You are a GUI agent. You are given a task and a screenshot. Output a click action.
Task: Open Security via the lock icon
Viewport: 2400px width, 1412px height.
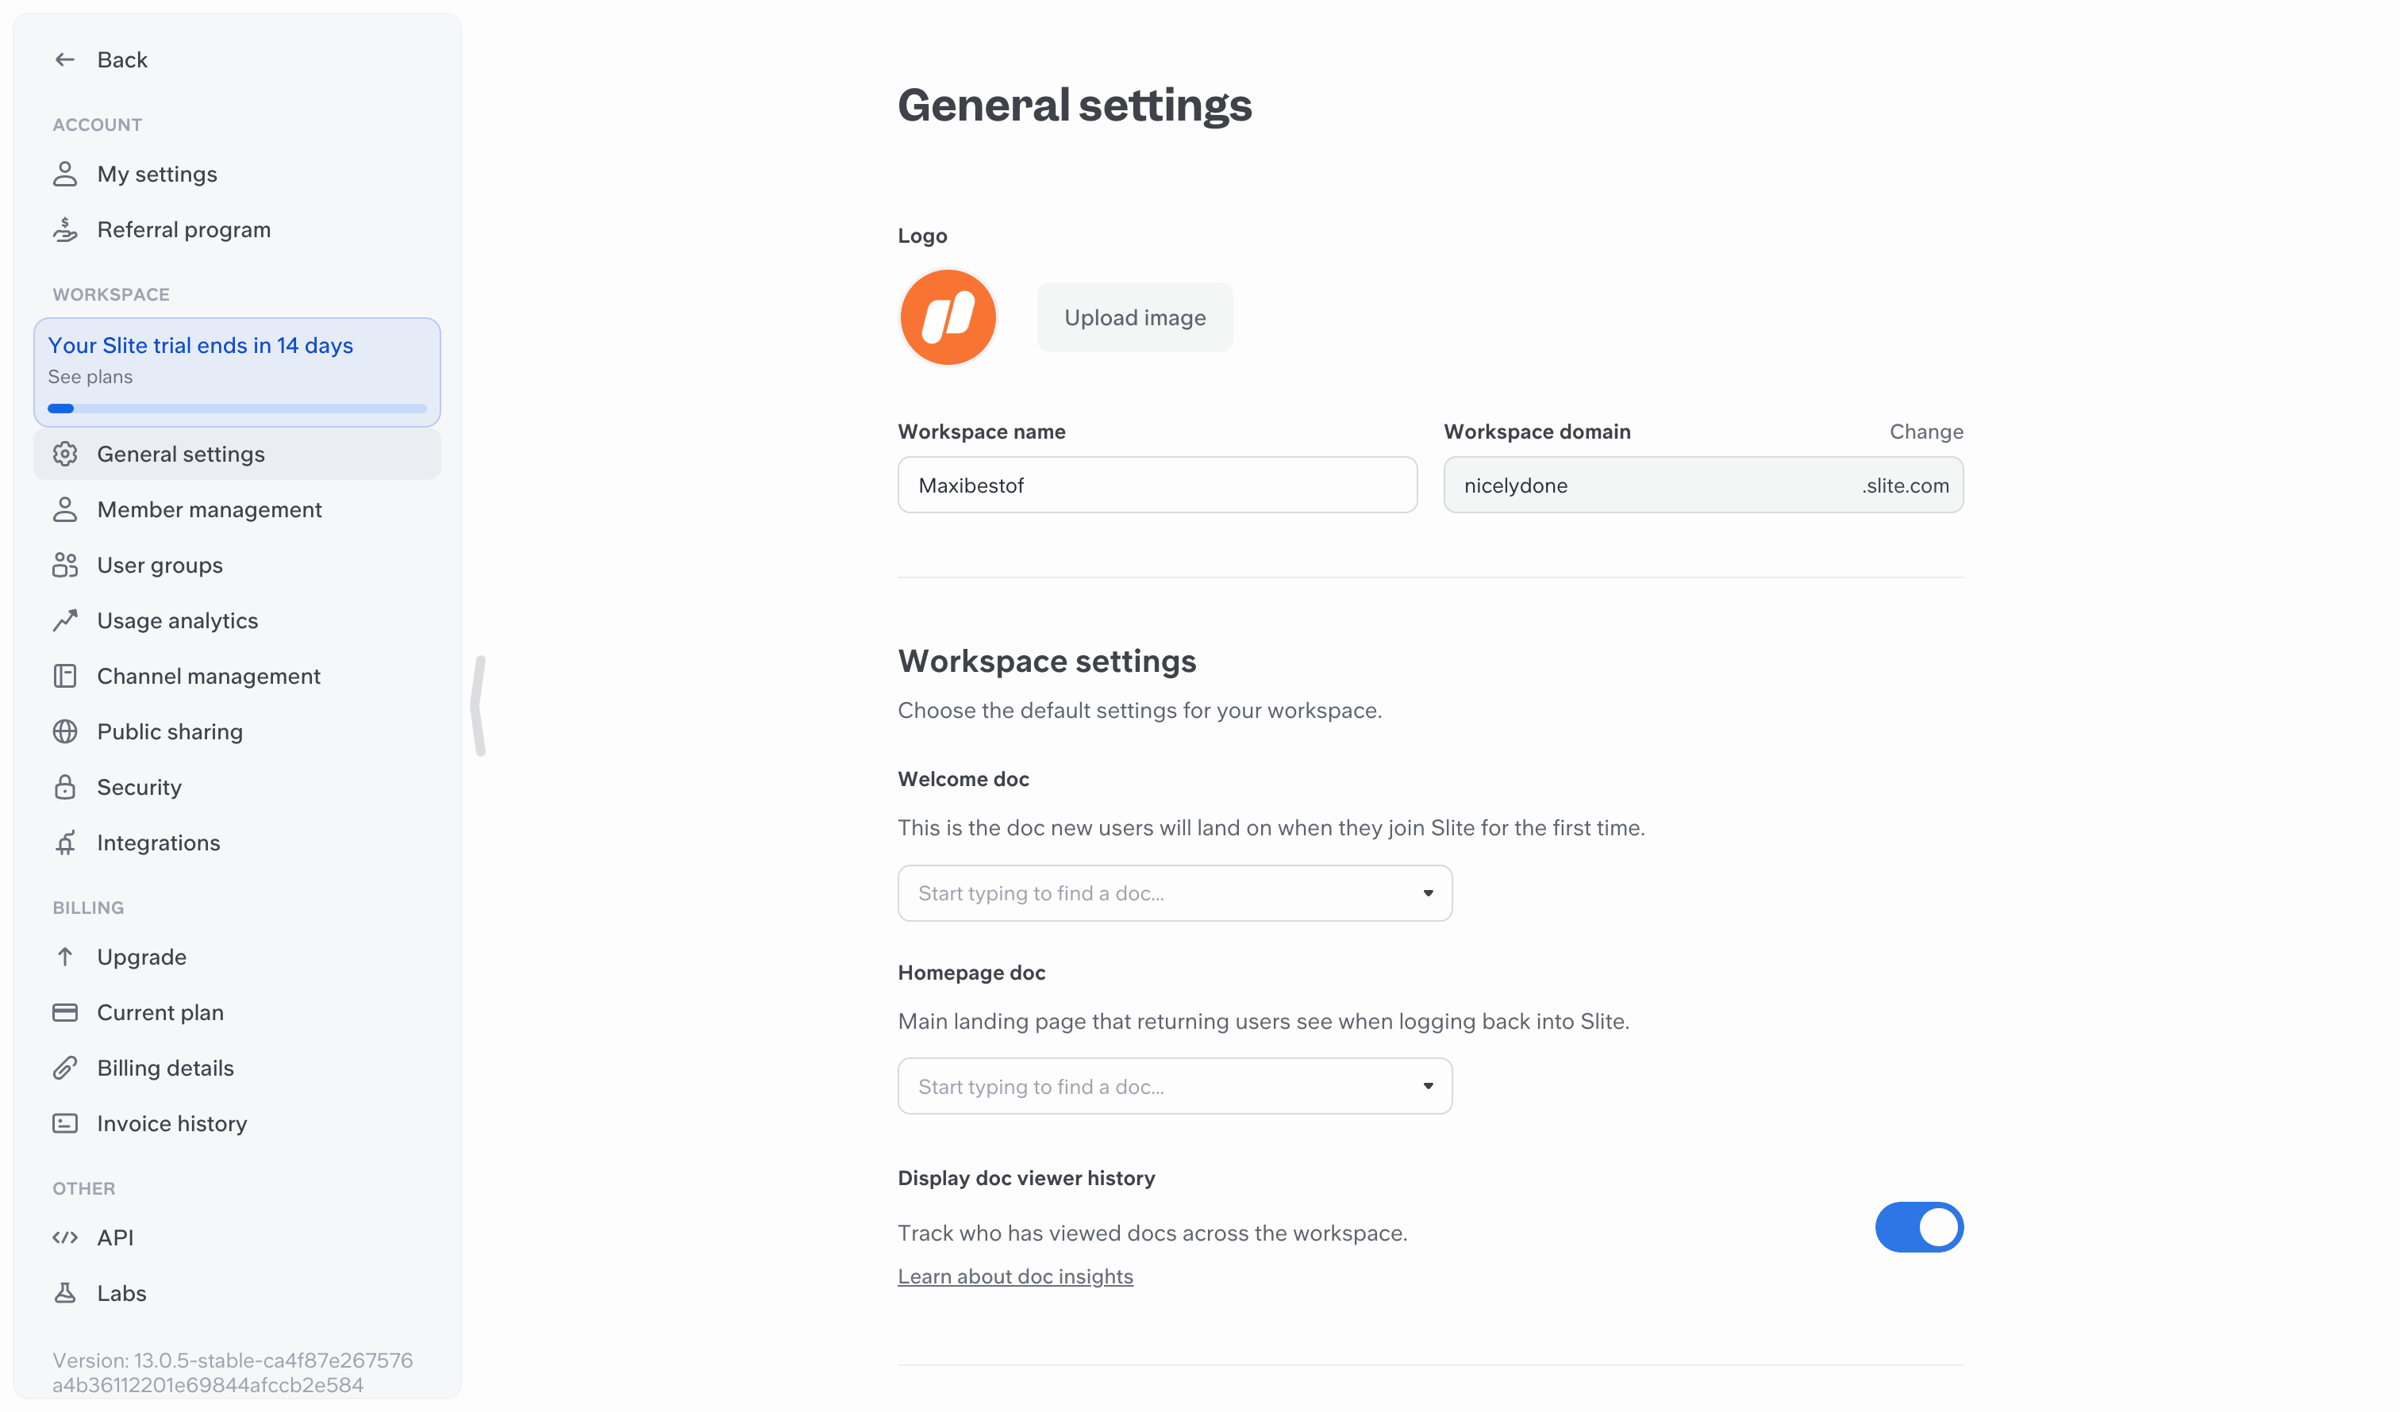point(65,787)
